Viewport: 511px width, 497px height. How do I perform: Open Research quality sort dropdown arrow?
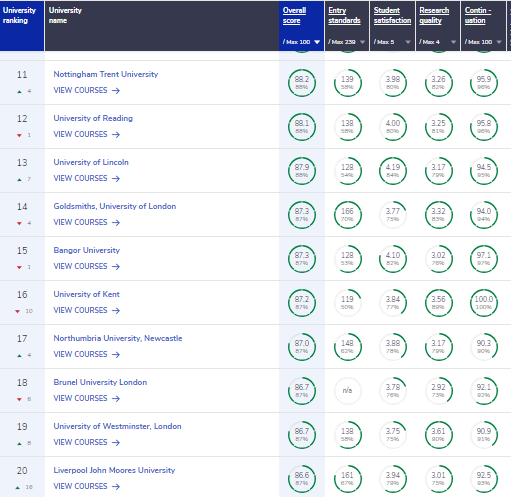pyautogui.click(x=453, y=42)
